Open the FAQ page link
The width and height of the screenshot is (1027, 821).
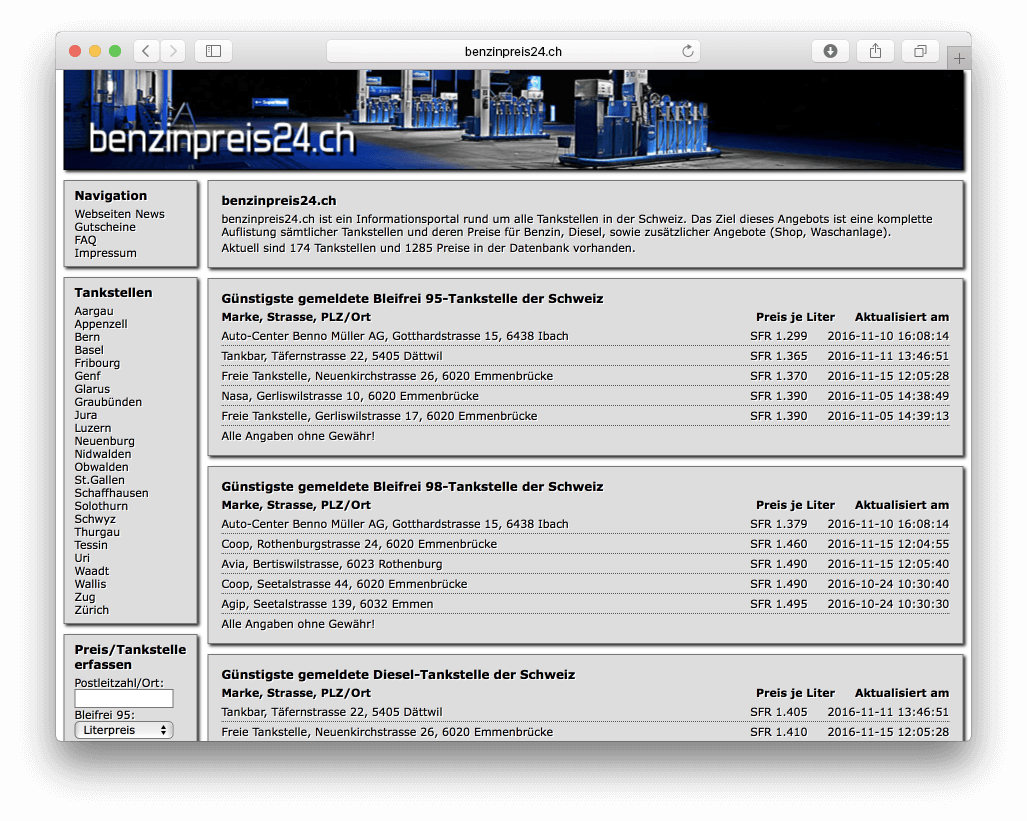pyautogui.click(x=85, y=240)
